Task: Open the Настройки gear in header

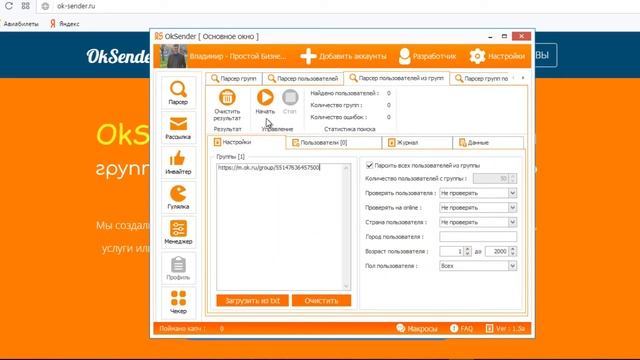Action: click(497, 56)
